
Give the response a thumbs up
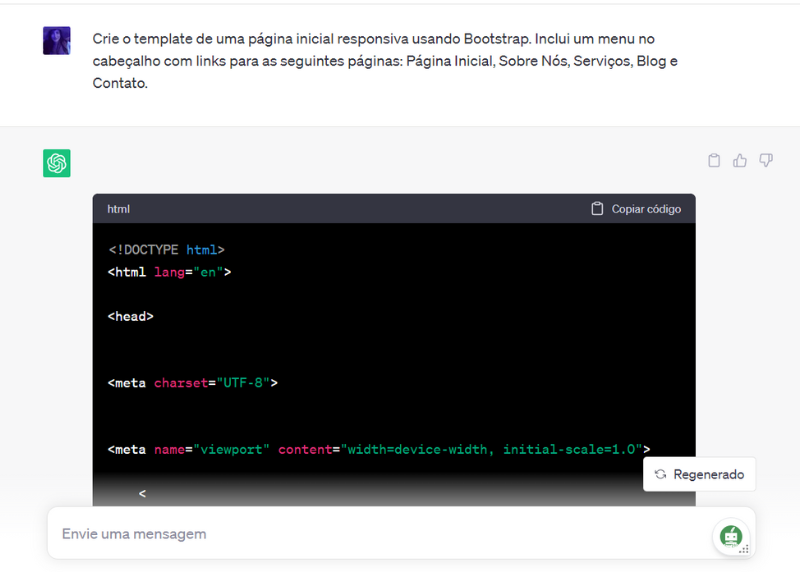(740, 160)
